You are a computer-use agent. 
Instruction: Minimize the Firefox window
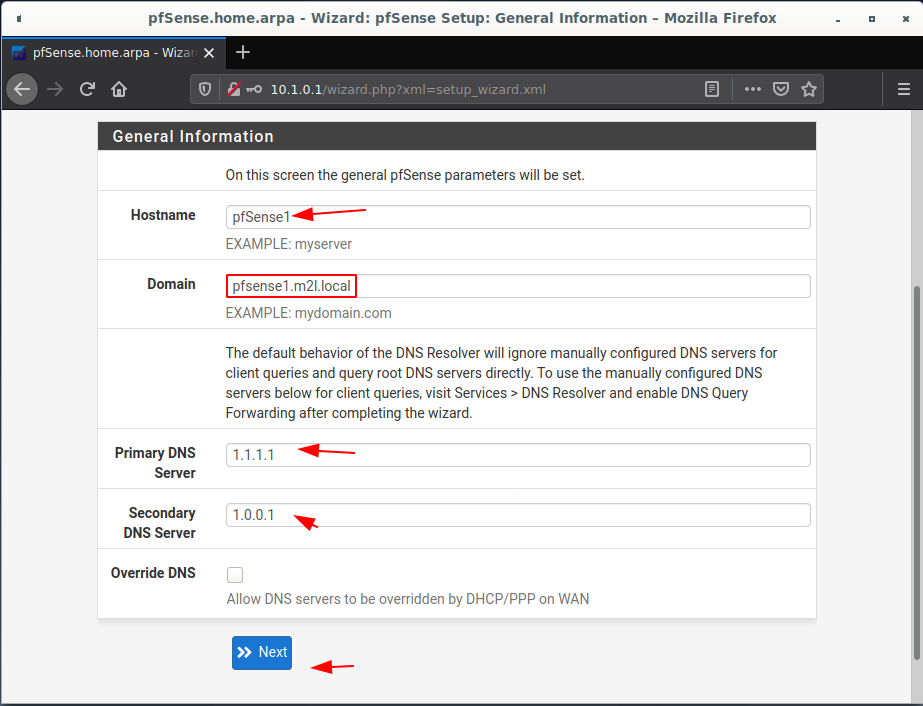[838, 19]
